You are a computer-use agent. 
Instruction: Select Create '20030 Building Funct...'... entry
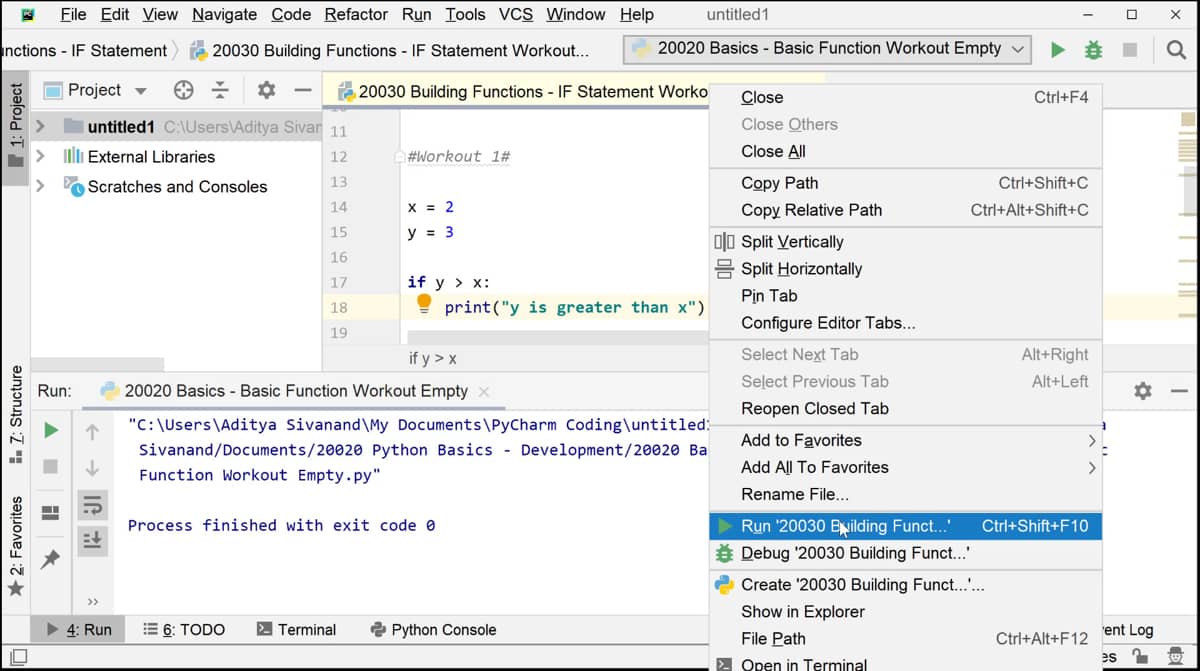coord(906,585)
